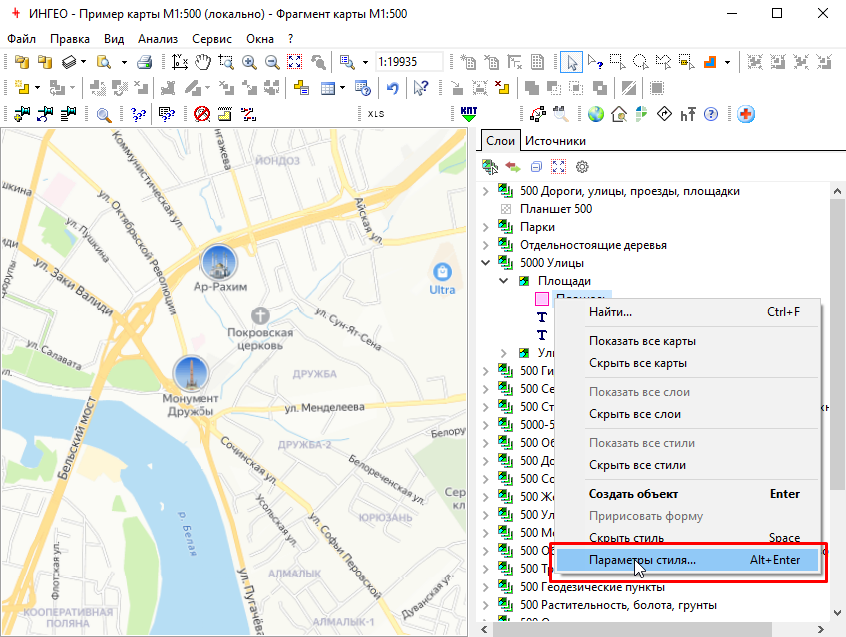Collapse the 5000 Улицы layer node

[486, 263]
